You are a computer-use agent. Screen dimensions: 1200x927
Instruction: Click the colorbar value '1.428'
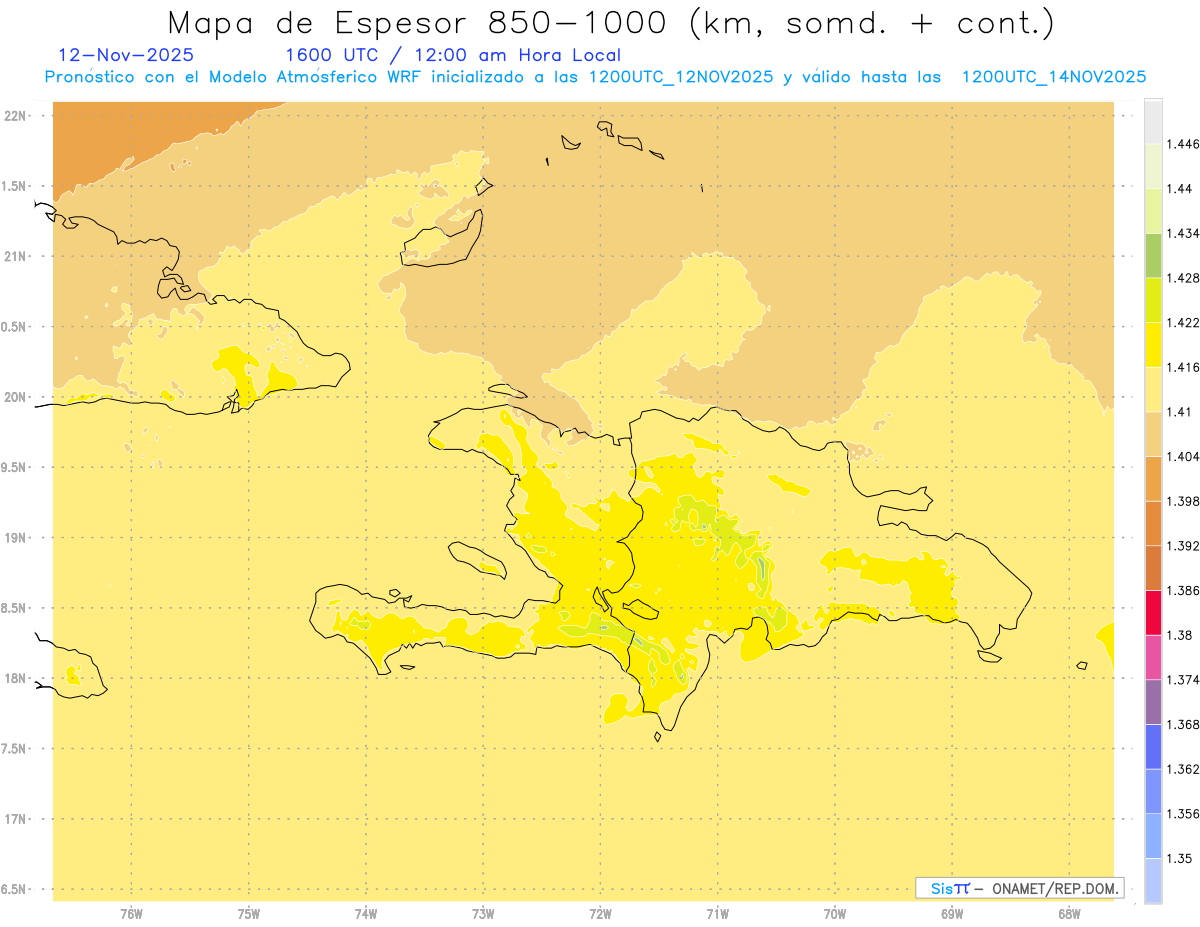[x=1184, y=278]
